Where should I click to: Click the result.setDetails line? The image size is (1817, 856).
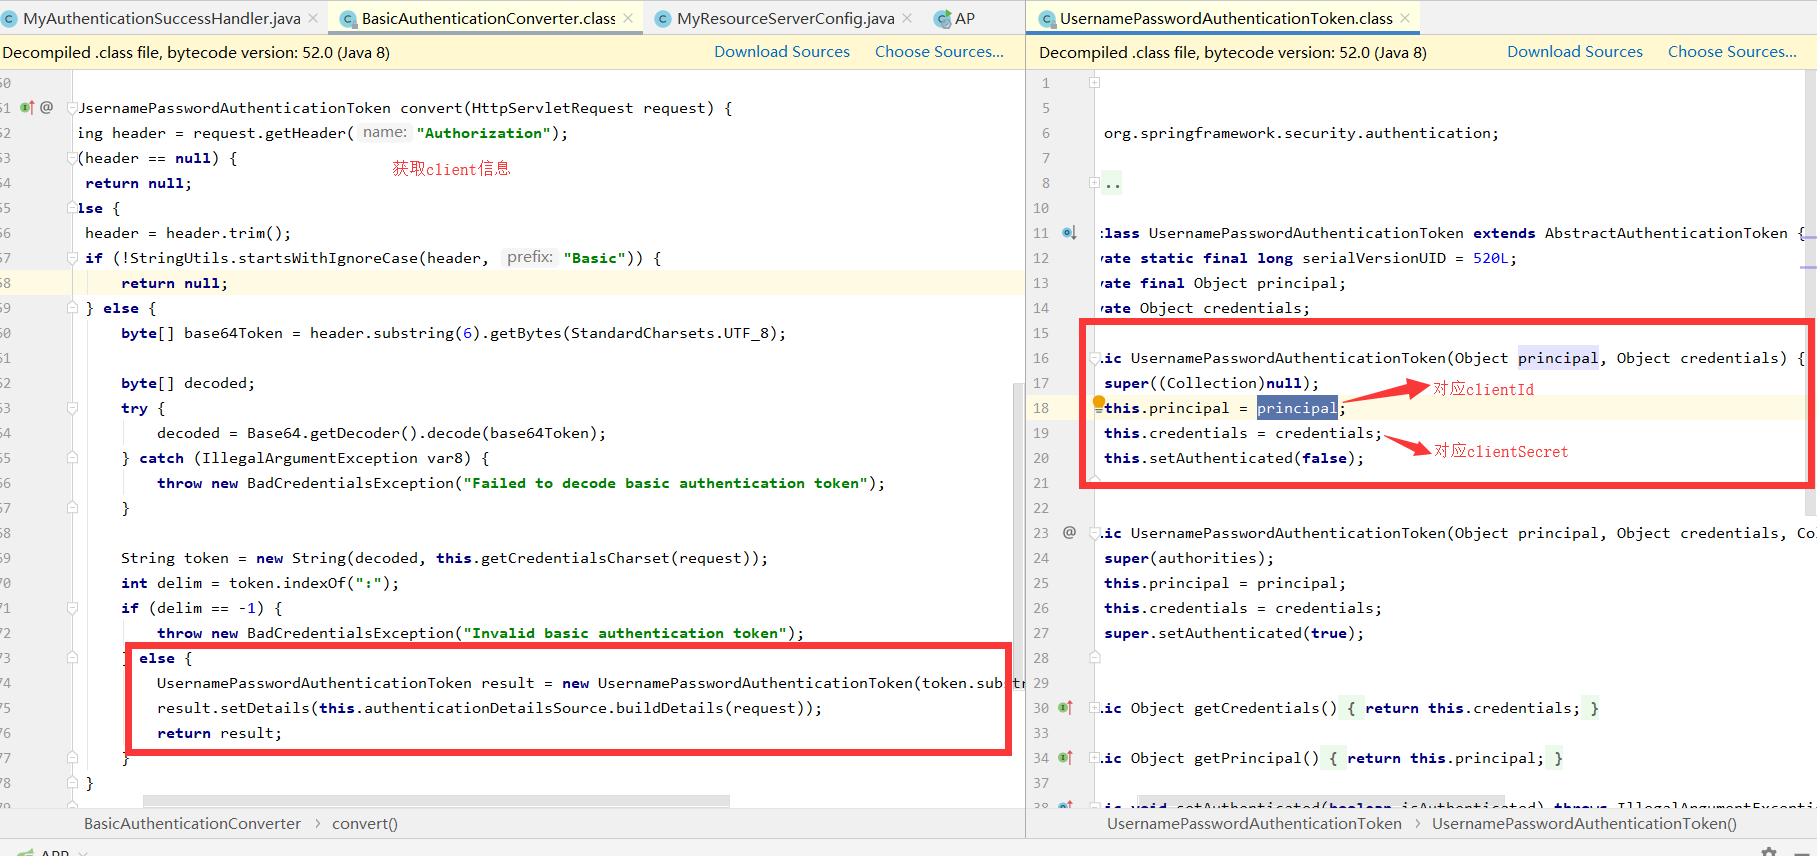pyautogui.click(x=489, y=708)
